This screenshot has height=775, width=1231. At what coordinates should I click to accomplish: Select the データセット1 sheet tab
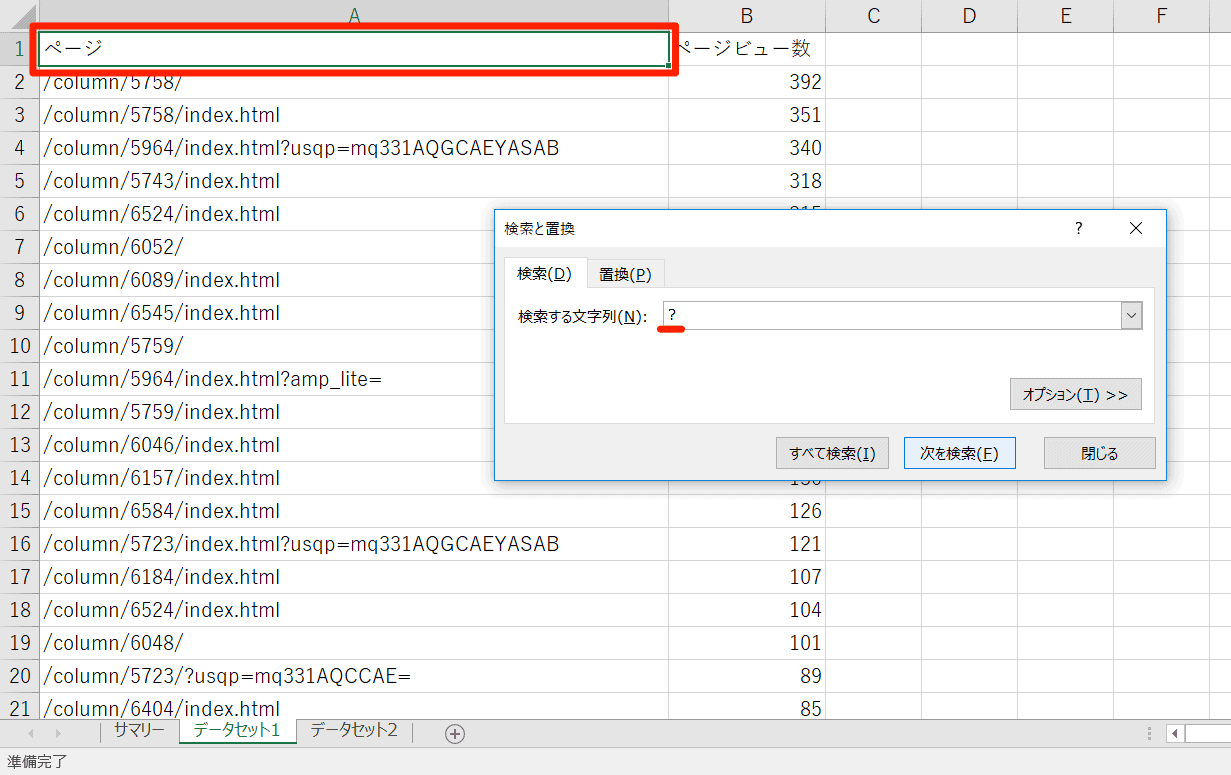pyautogui.click(x=238, y=731)
